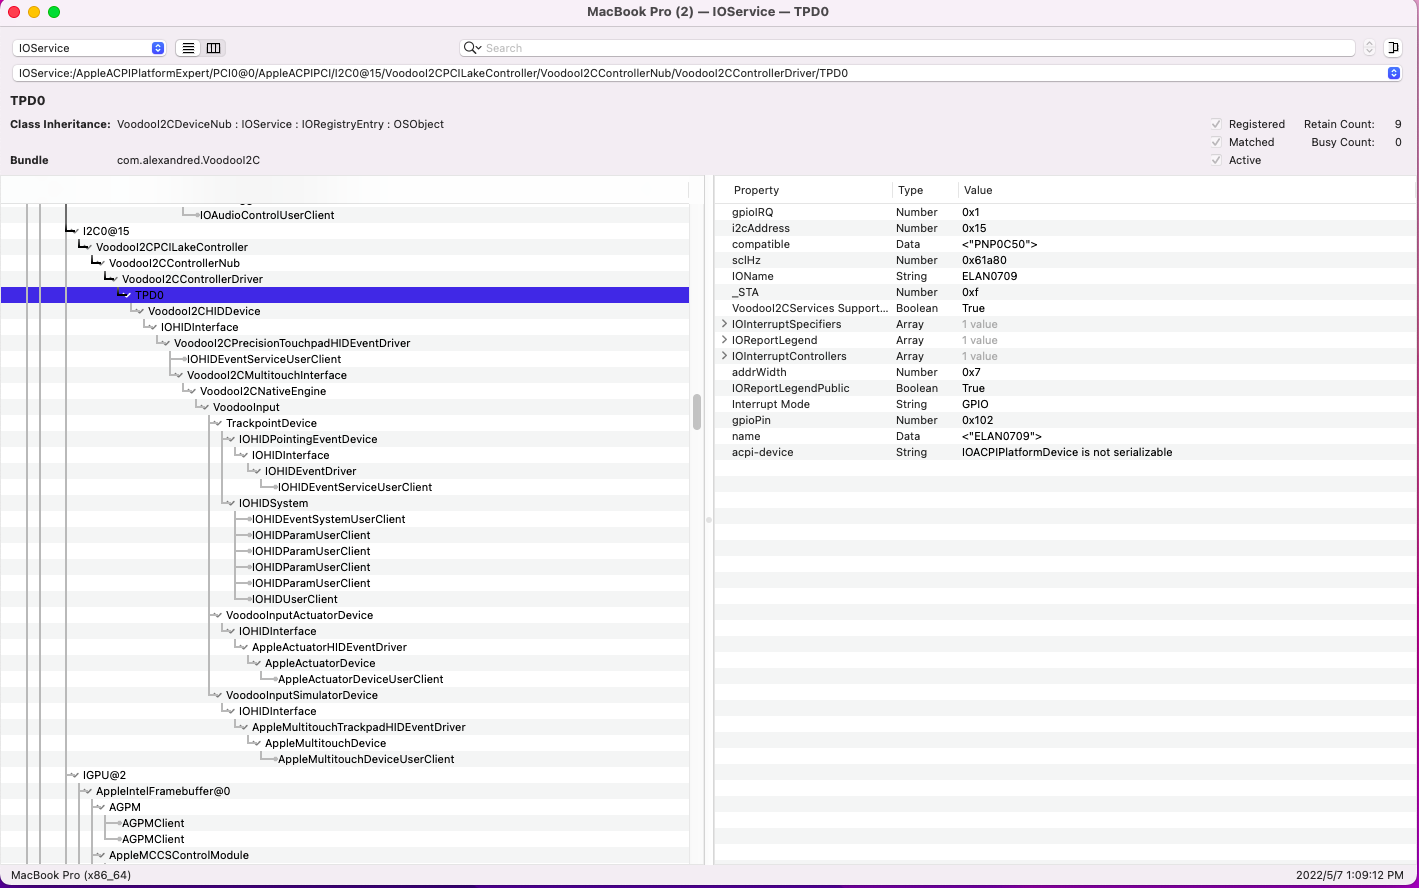Viewport: 1419px width, 888px height.
Task: Open the registry path dropdown
Action: (1393, 73)
